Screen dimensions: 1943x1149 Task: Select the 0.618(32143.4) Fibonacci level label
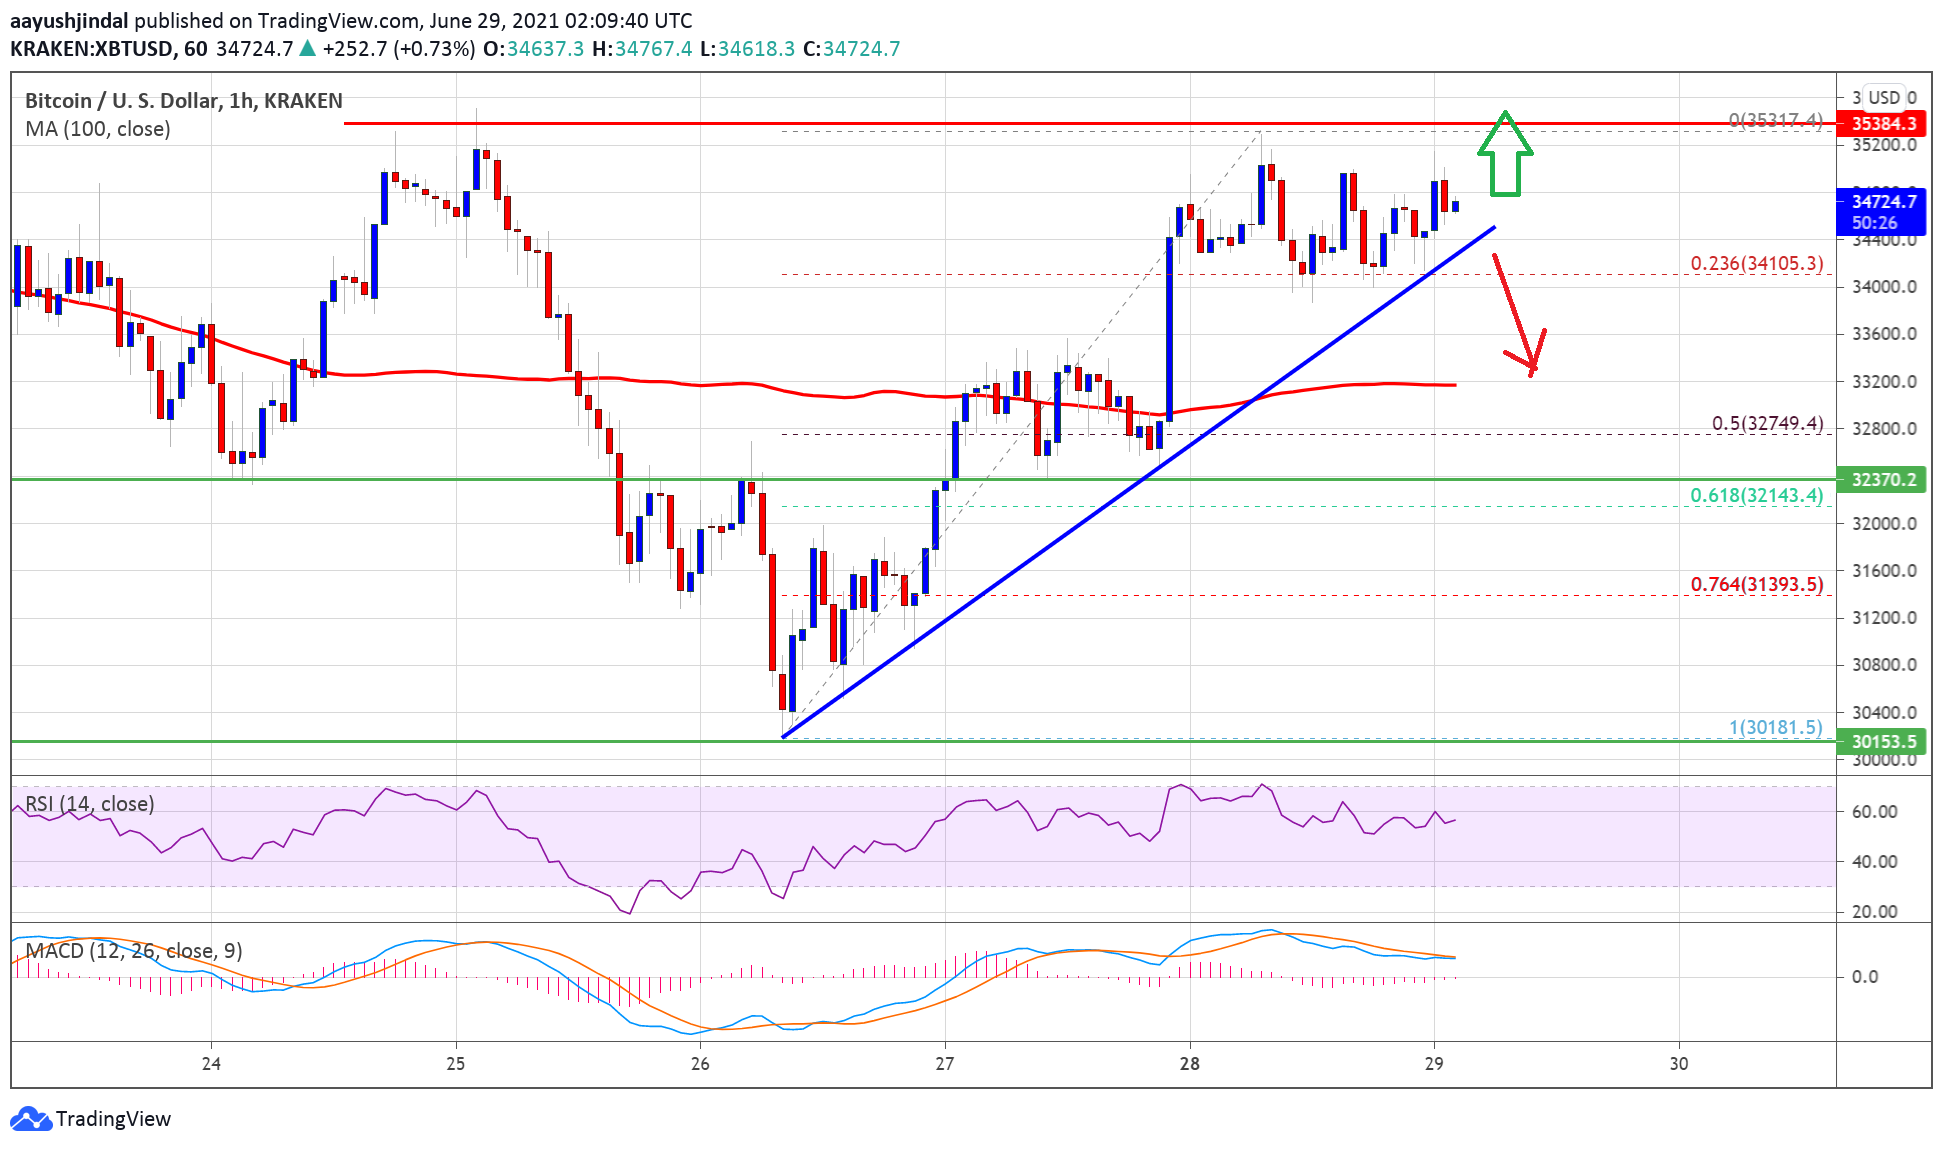click(1756, 495)
